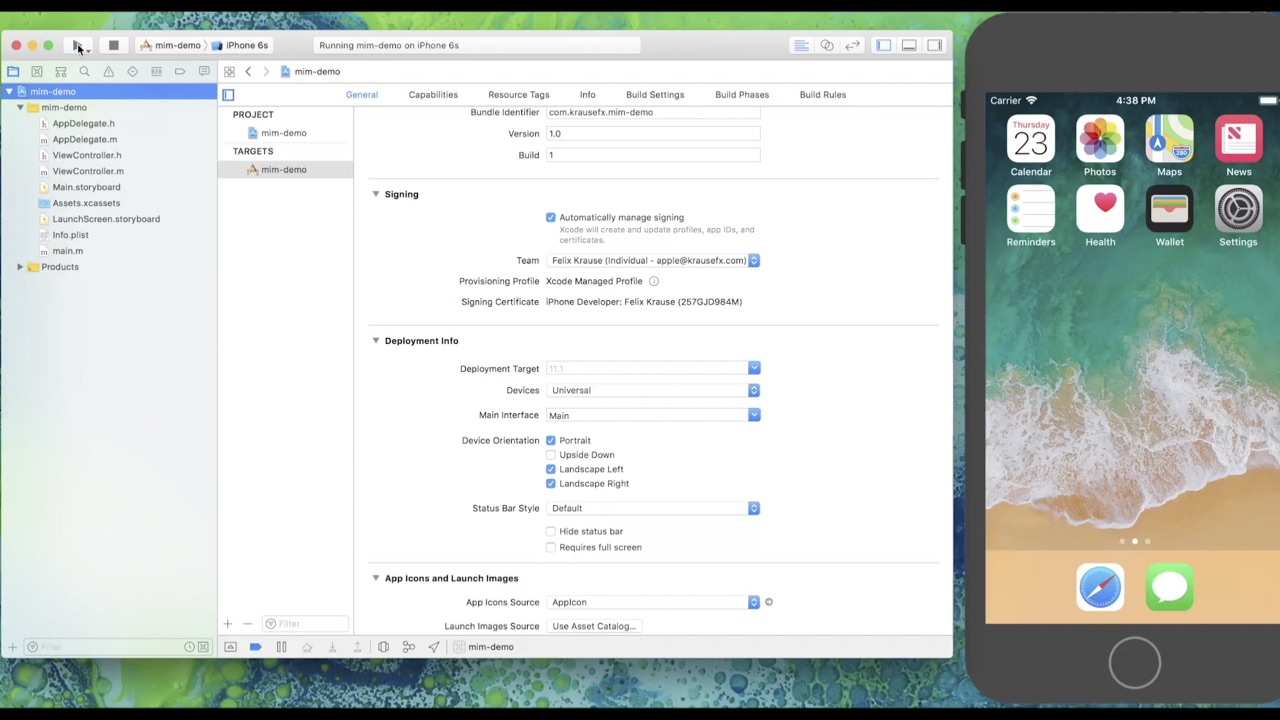Open the Debug navigator

156,72
